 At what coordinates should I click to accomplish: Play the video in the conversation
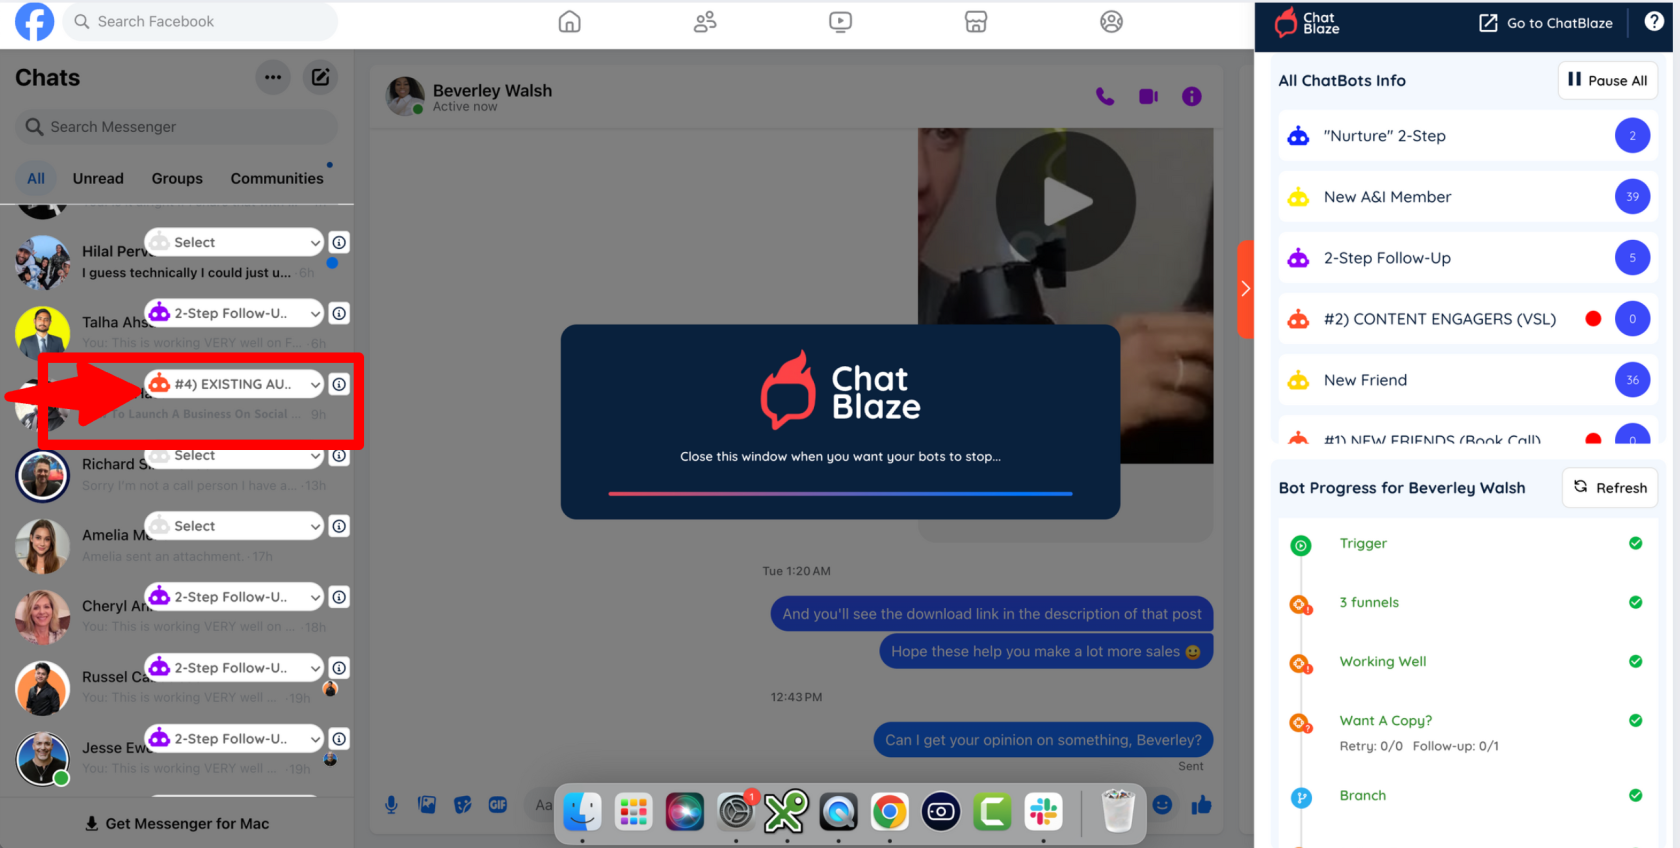click(1066, 202)
